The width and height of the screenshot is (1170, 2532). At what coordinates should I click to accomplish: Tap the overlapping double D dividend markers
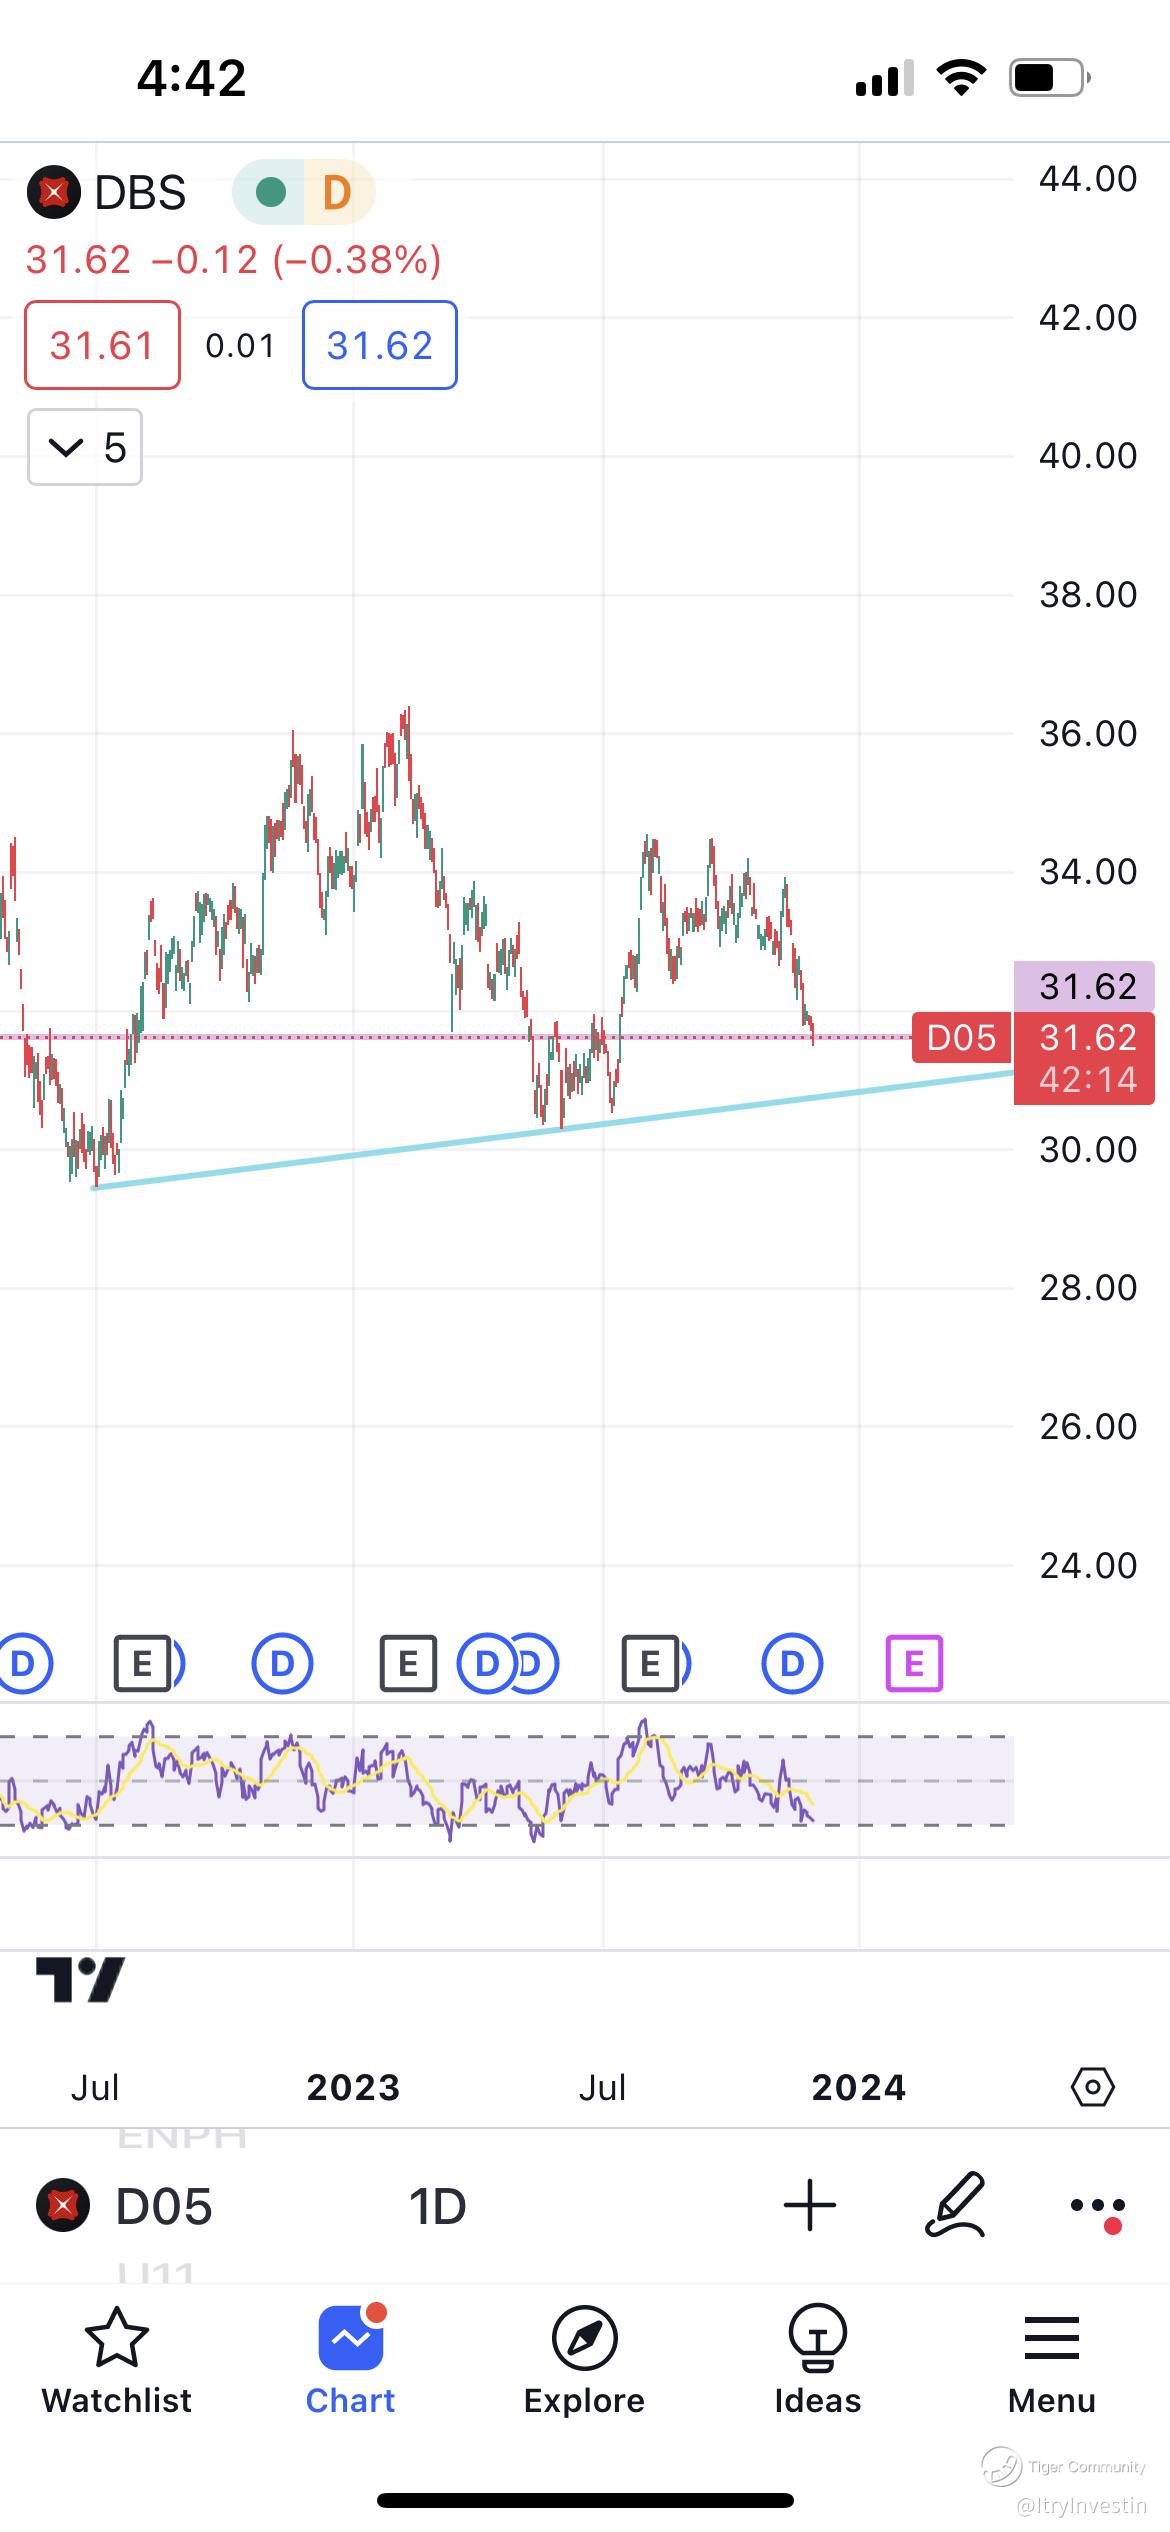507,1664
